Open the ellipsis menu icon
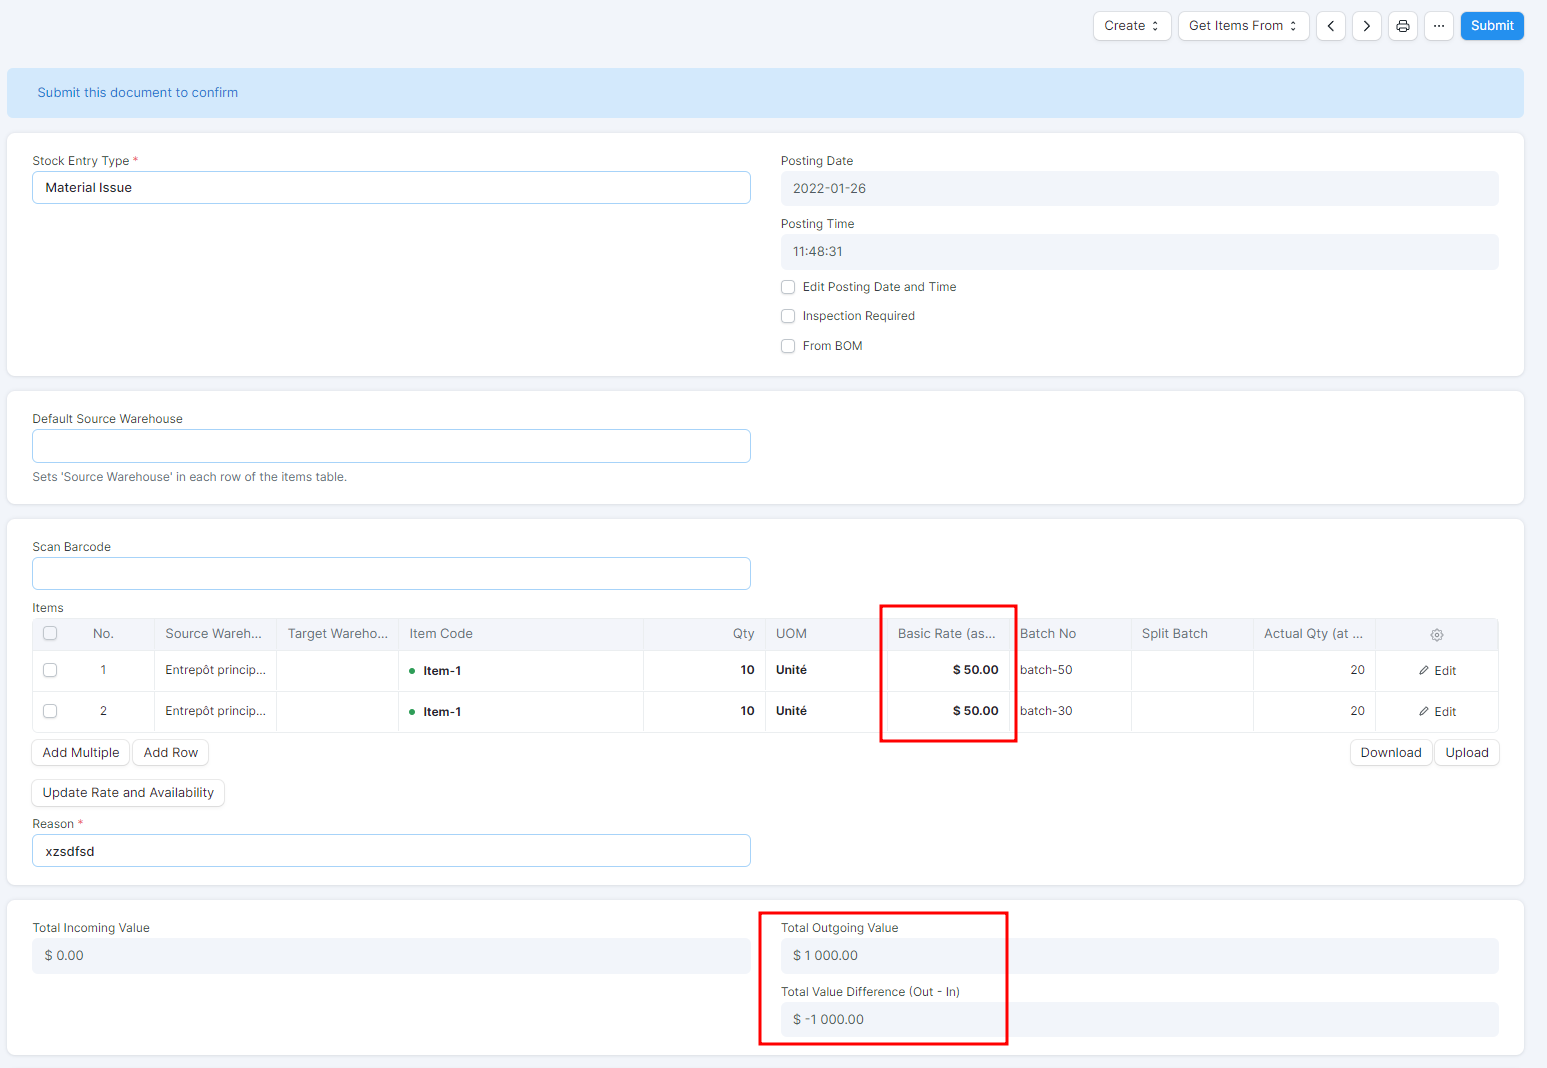 click(x=1438, y=25)
